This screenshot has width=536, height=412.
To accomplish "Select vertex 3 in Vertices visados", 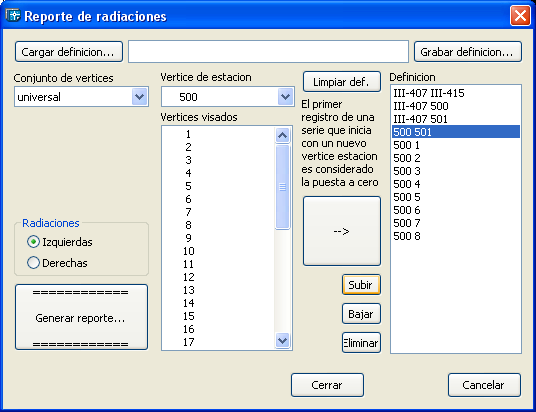I will click(218, 160).
